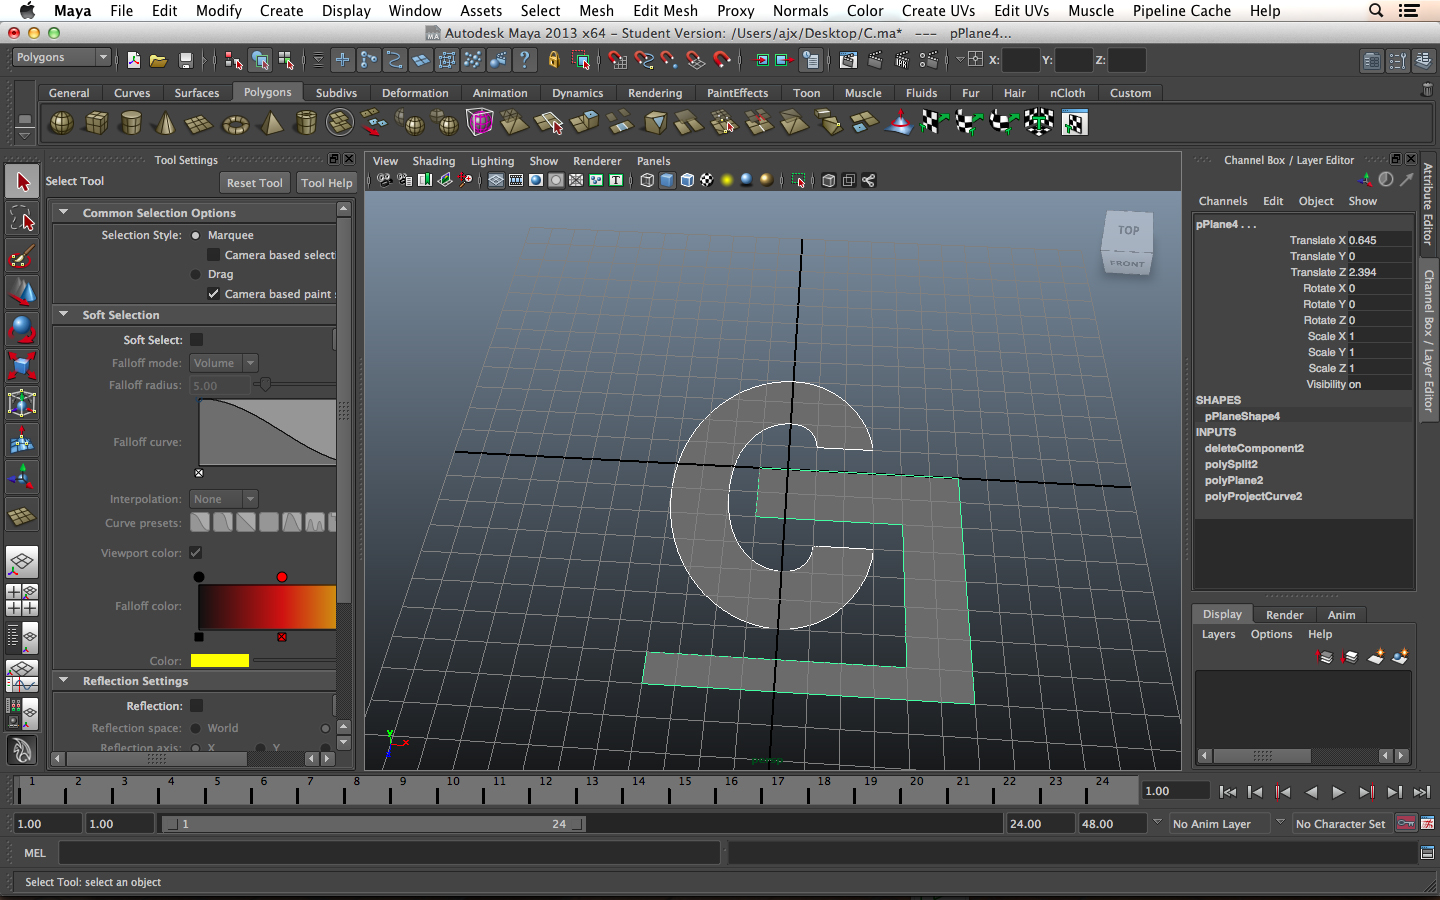Open the Edit Mesh menu
Image resolution: width=1440 pixels, height=900 pixels.
(665, 11)
